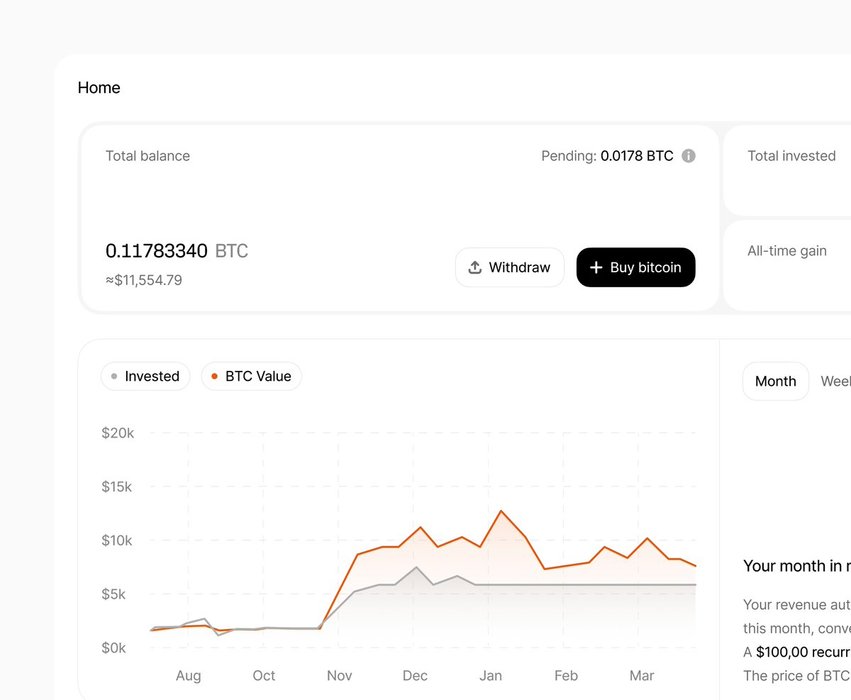The height and width of the screenshot is (700, 851).
Task: Click the Aug label on the chart axis
Action: [188, 676]
